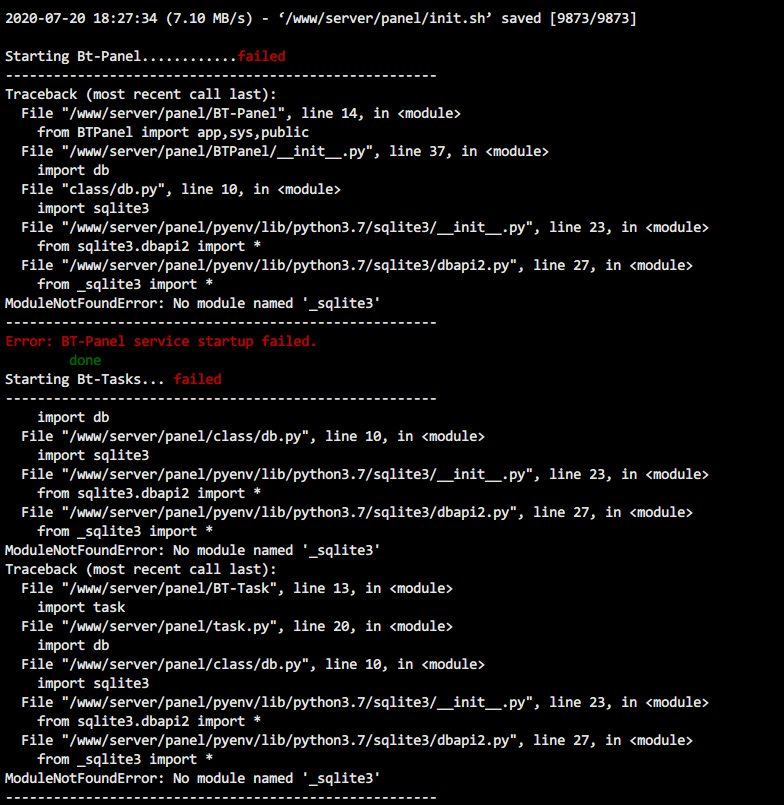Click the last ModuleNotFoundError message at bottom
Image resolution: width=784 pixels, height=805 pixels.
(193, 778)
